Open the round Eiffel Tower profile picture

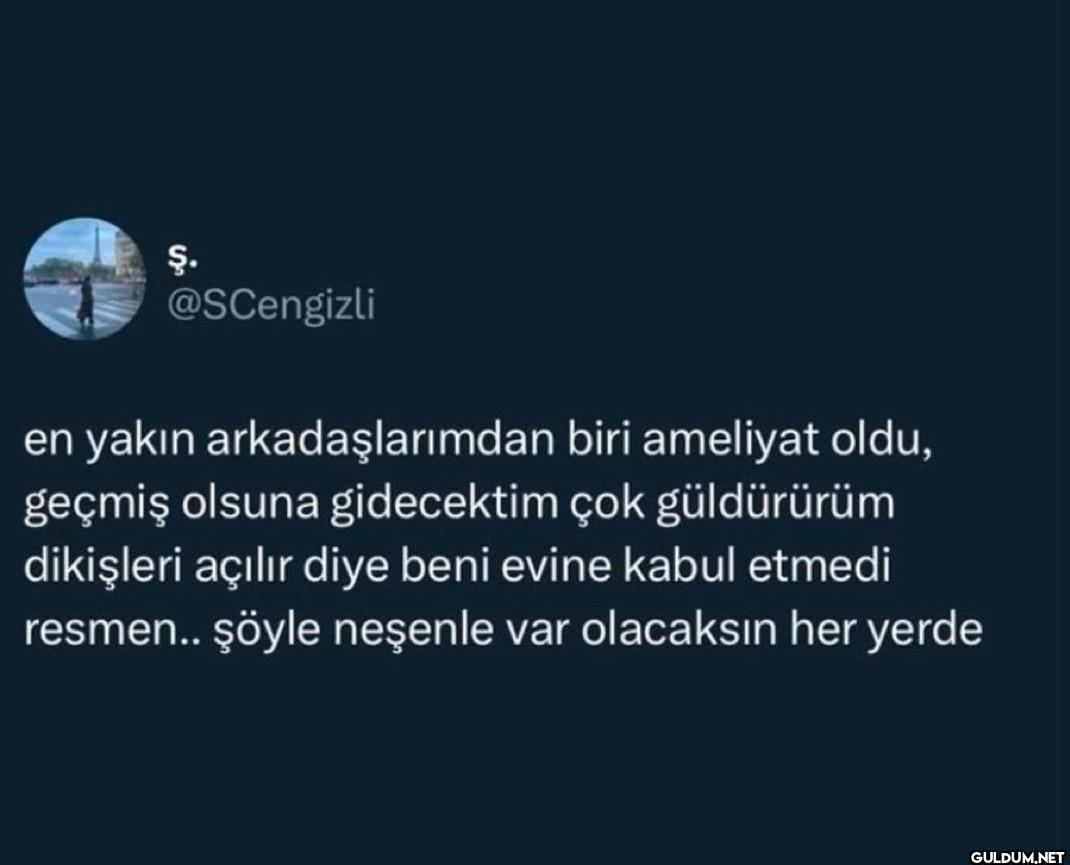[85, 278]
